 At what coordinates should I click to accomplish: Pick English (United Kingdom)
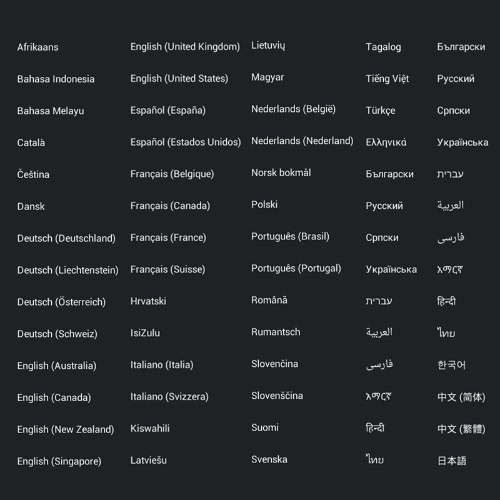(x=185, y=47)
